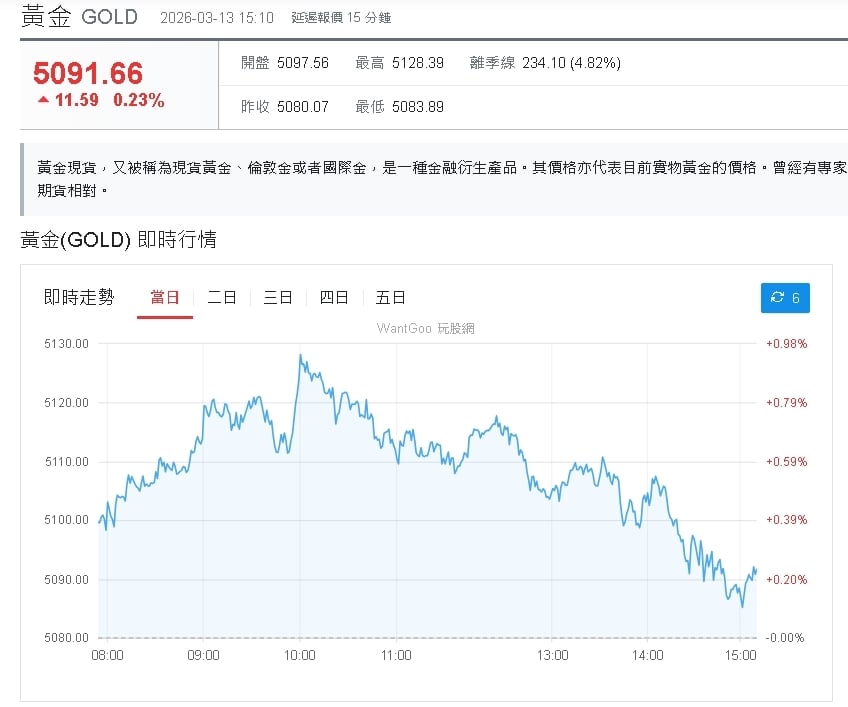Viewport: 848px width, 707px height.
Task: Switch to the 五日 chart view
Action: coord(390,297)
